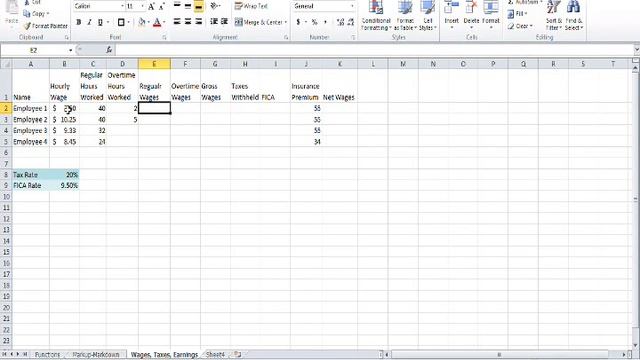Toggle middle vertical align
The height and width of the screenshot is (360, 640).
click(x=188, y=7)
